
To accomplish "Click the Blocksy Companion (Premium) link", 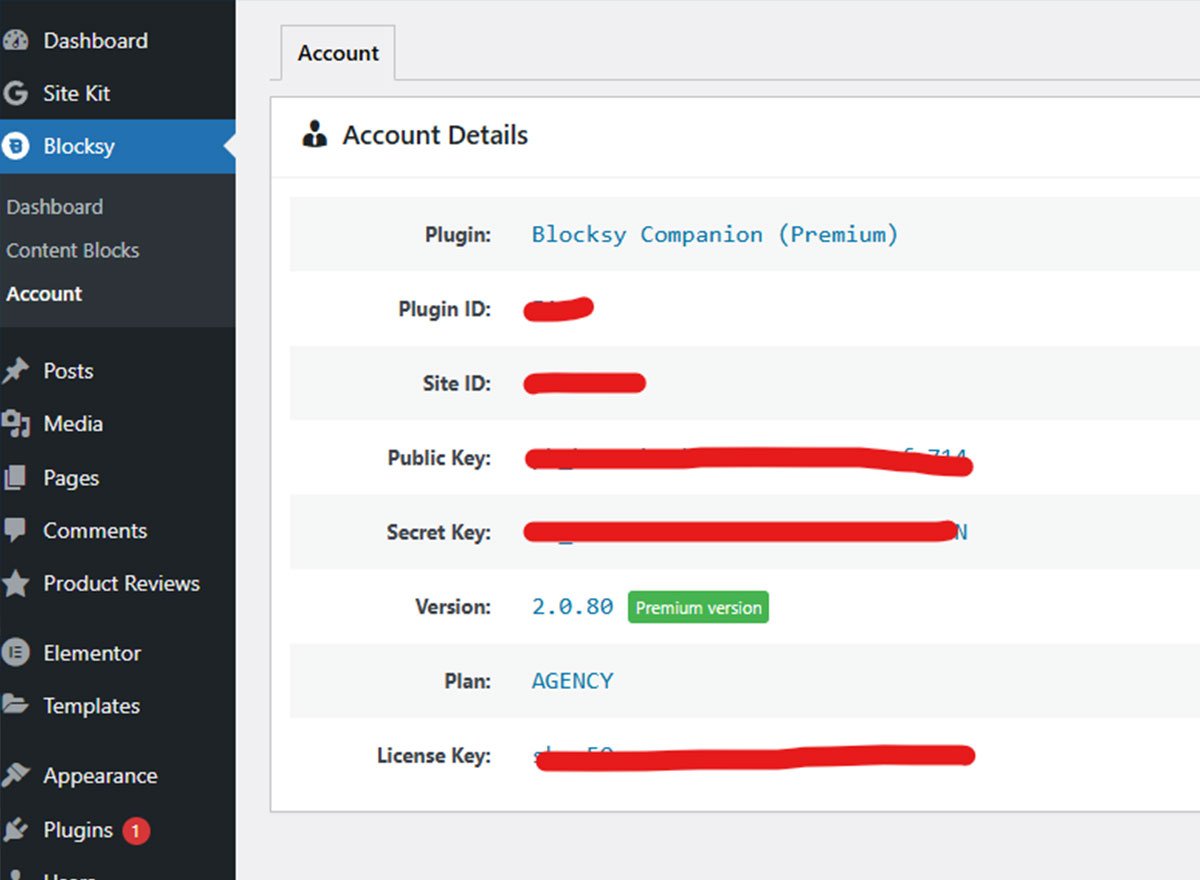I will (x=714, y=235).
